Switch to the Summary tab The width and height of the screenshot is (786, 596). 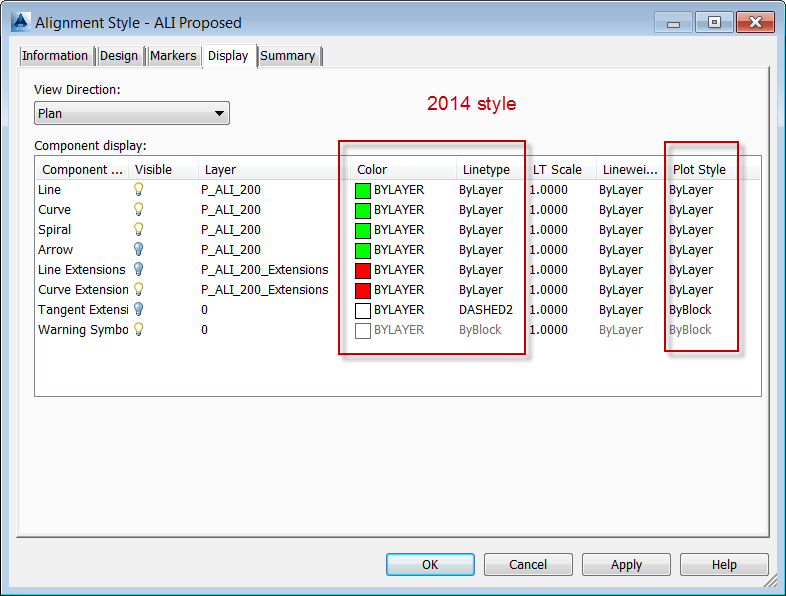[288, 56]
